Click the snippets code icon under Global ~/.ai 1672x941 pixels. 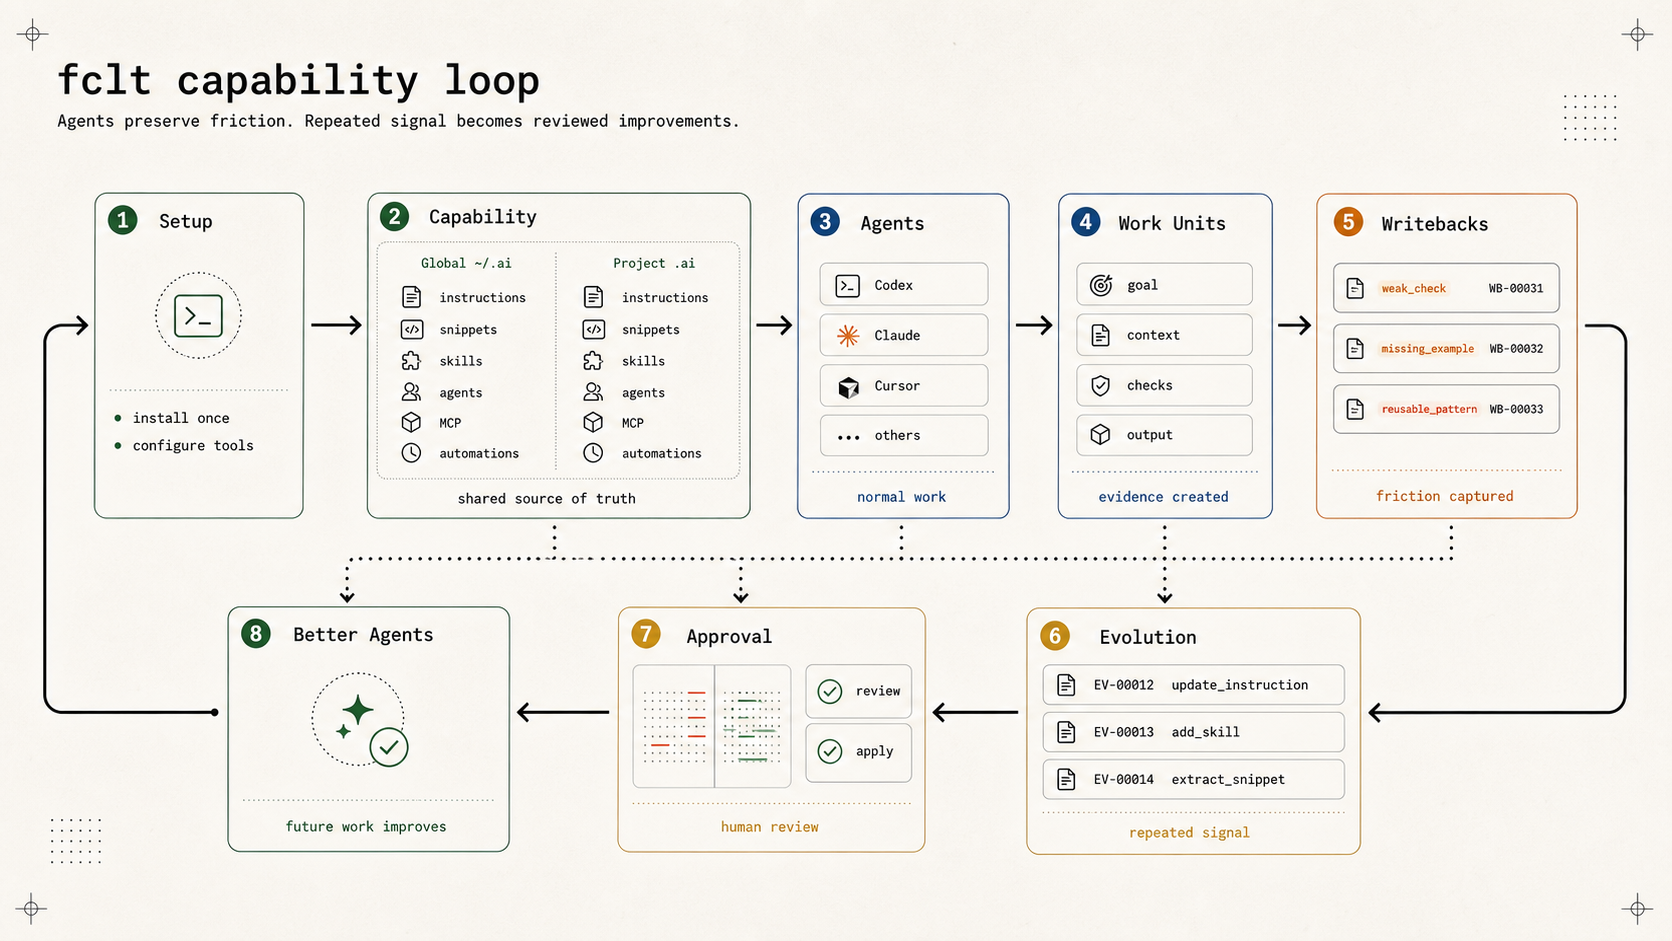point(411,329)
